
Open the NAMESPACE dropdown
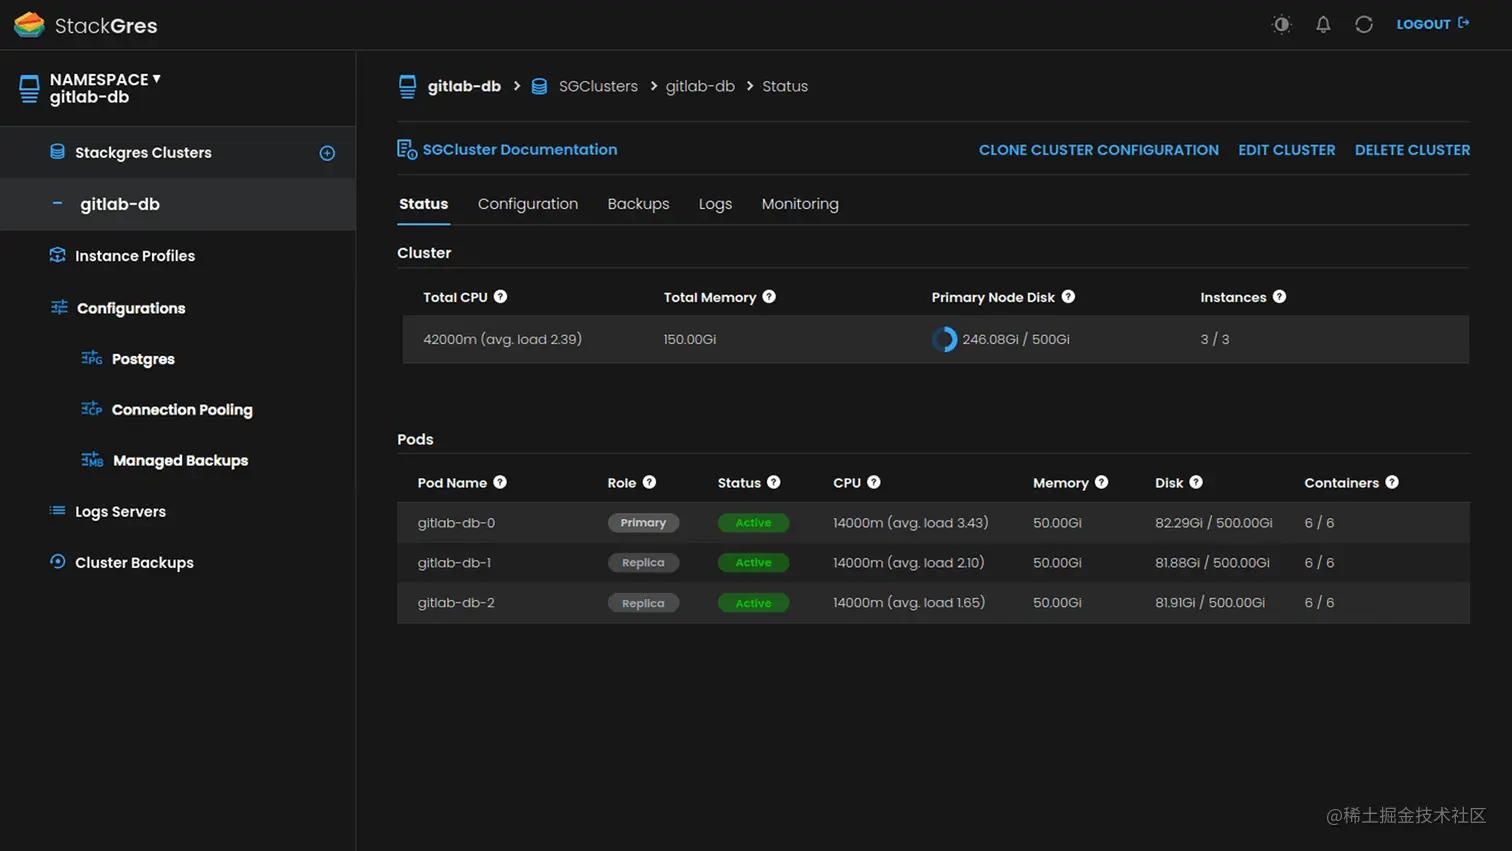(x=105, y=79)
